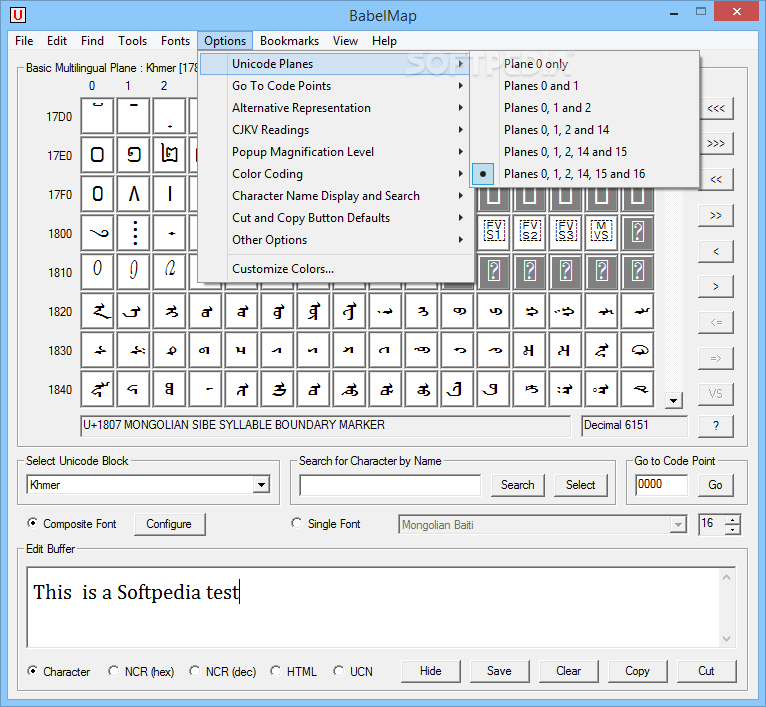Click the Save button

[x=499, y=671]
